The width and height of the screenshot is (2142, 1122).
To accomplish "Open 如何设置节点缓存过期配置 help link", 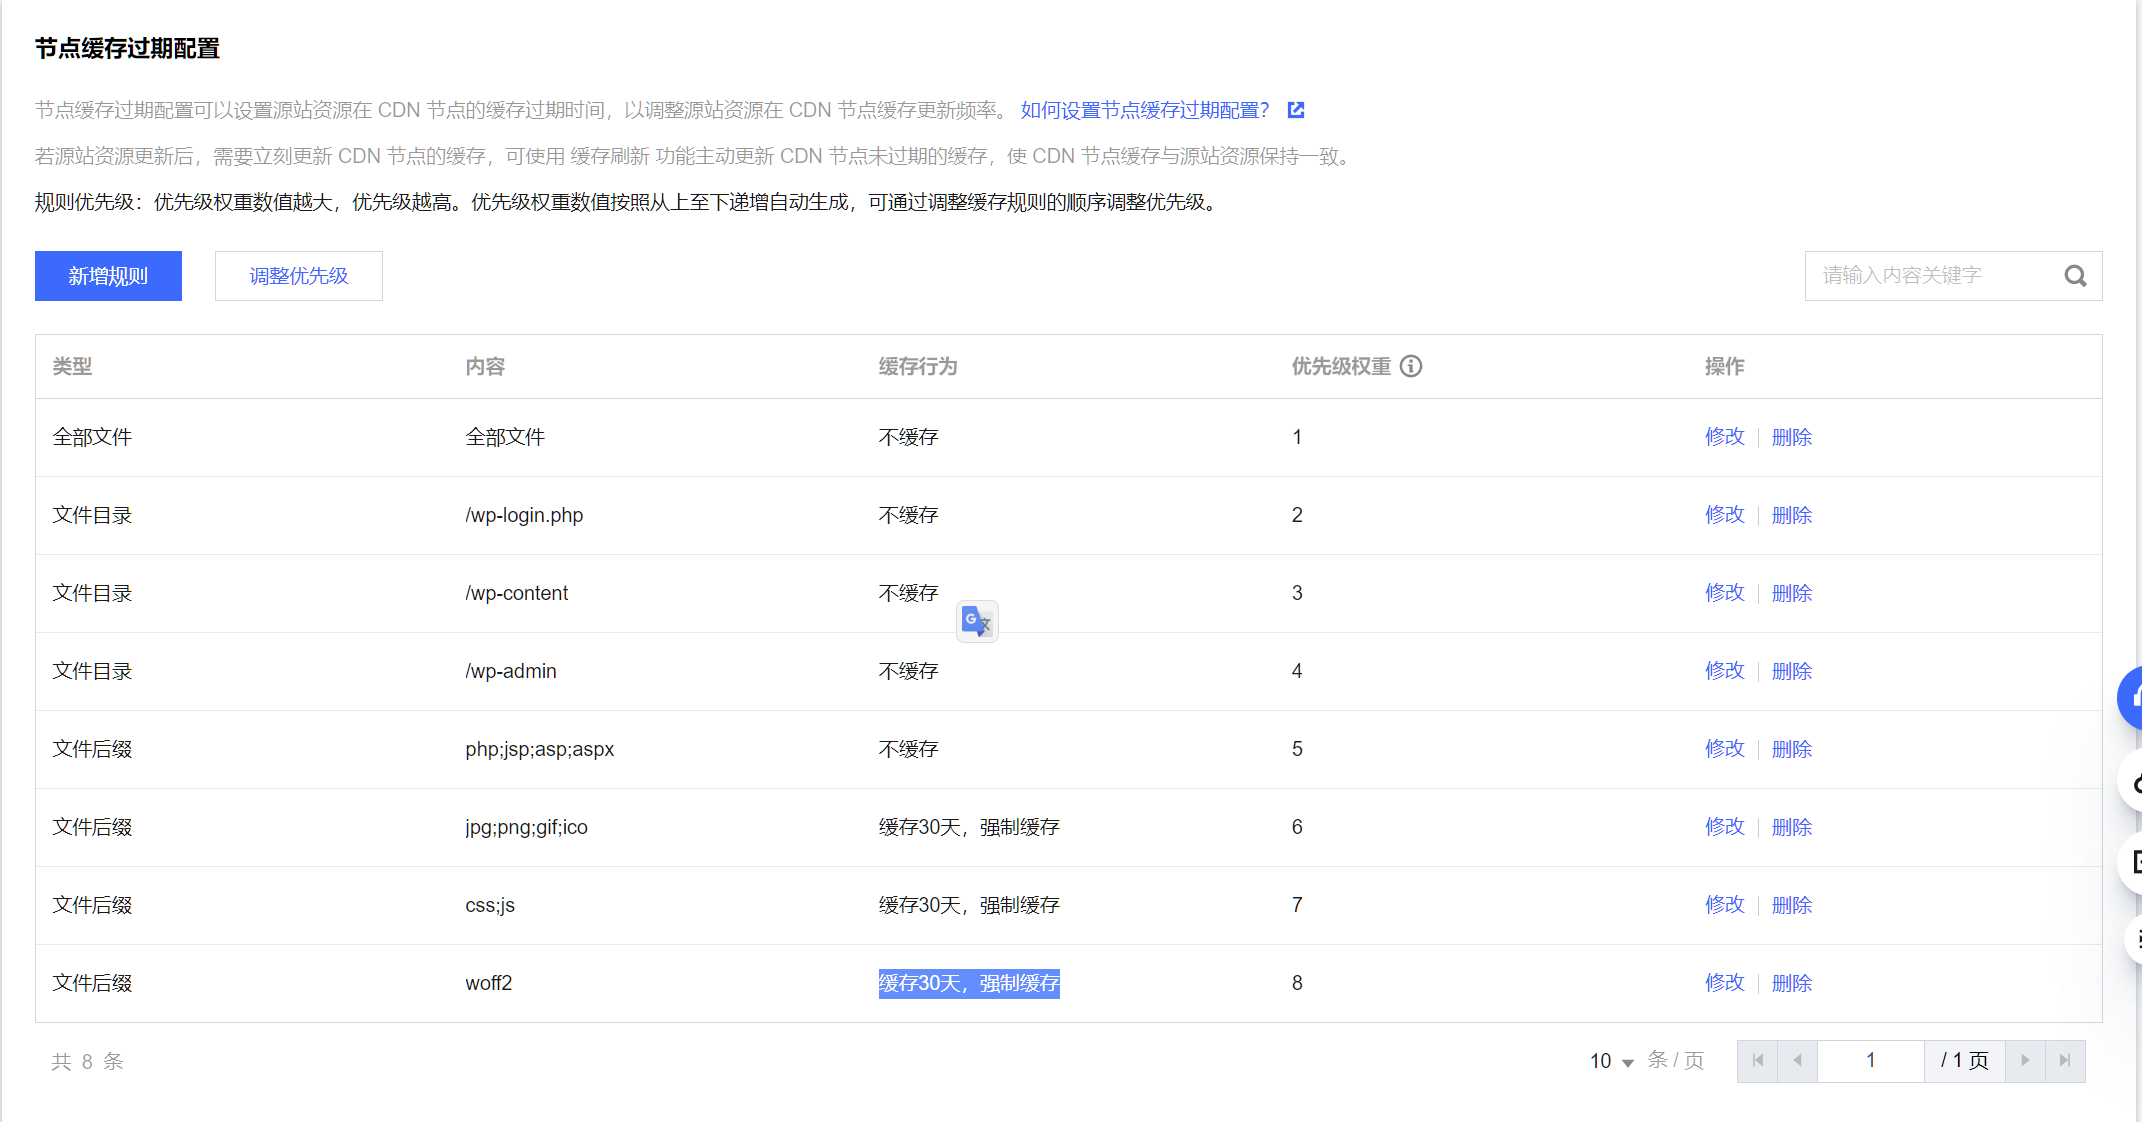I will click(x=1144, y=110).
